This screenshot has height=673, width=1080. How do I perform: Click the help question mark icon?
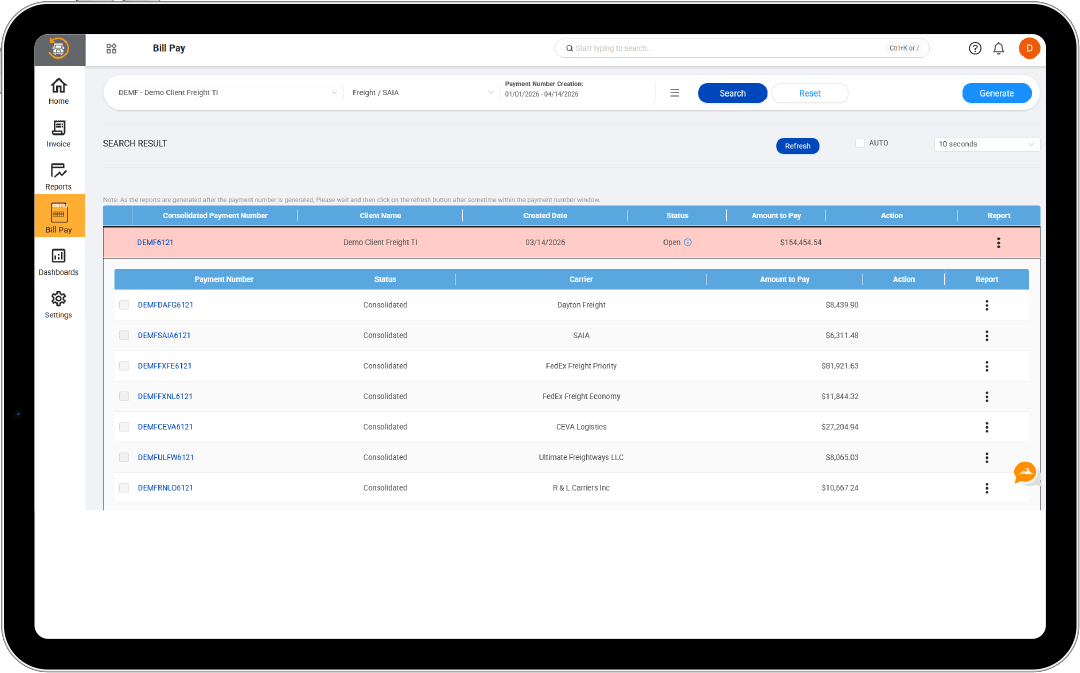[x=975, y=48]
